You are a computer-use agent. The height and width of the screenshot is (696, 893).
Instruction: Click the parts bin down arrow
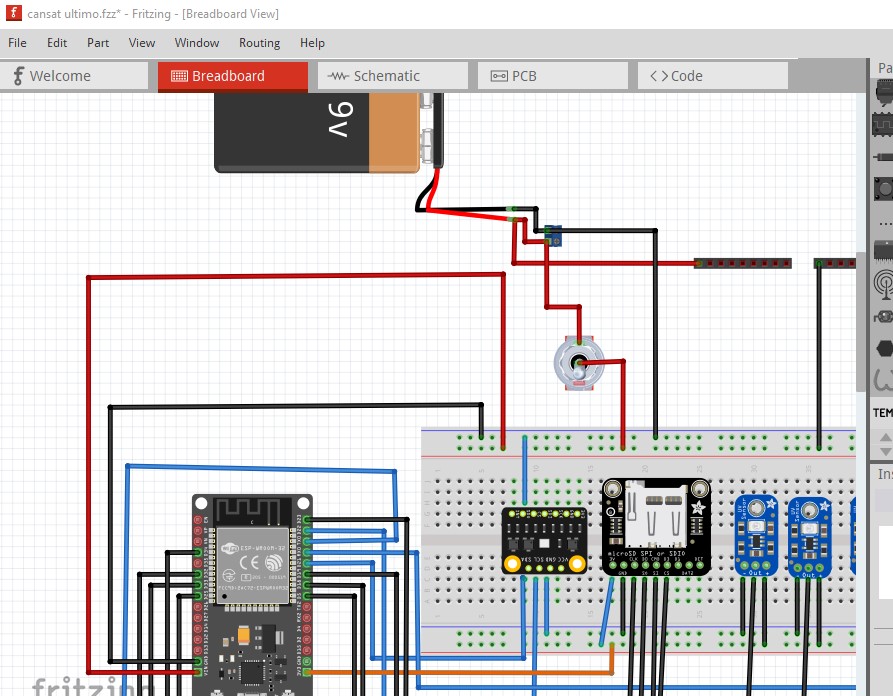[x=886, y=451]
